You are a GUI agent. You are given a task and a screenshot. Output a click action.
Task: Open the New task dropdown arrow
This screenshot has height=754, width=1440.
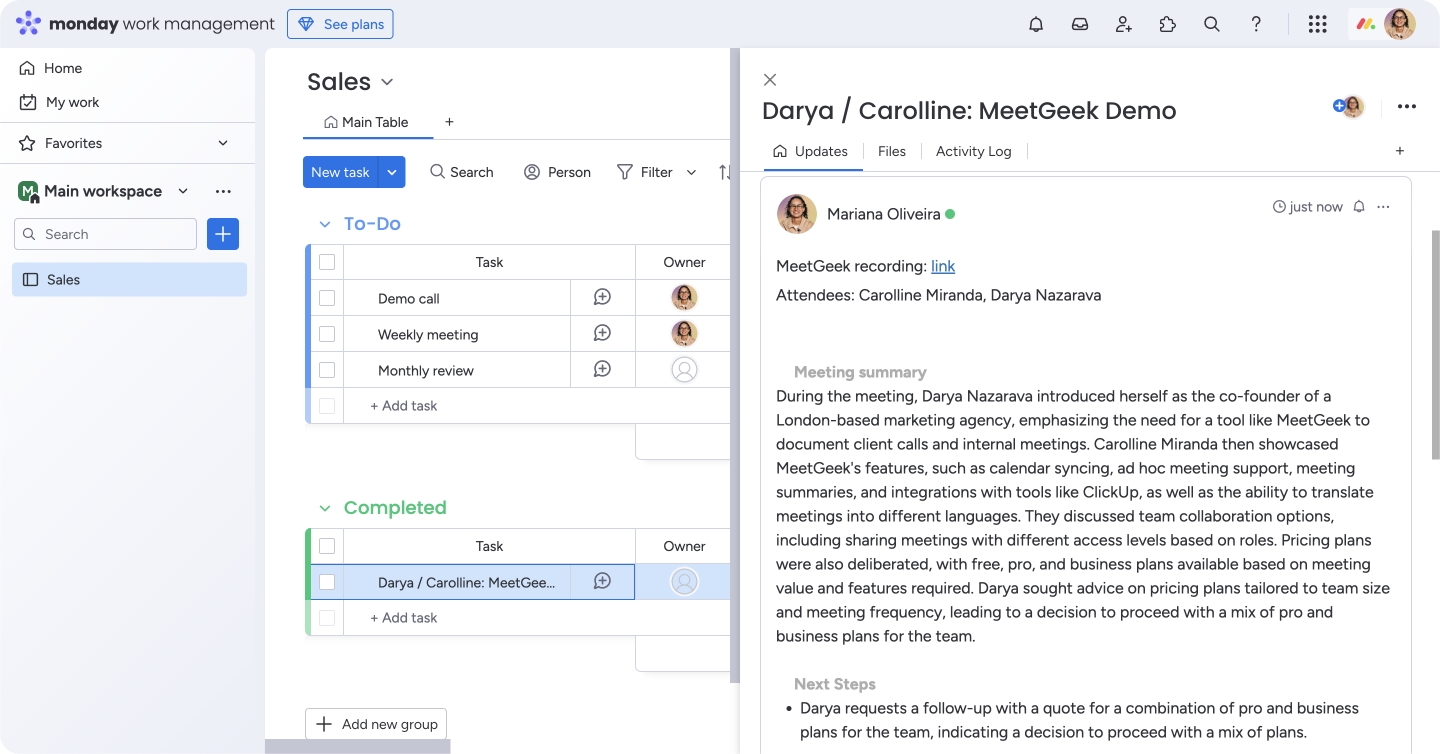click(x=392, y=172)
